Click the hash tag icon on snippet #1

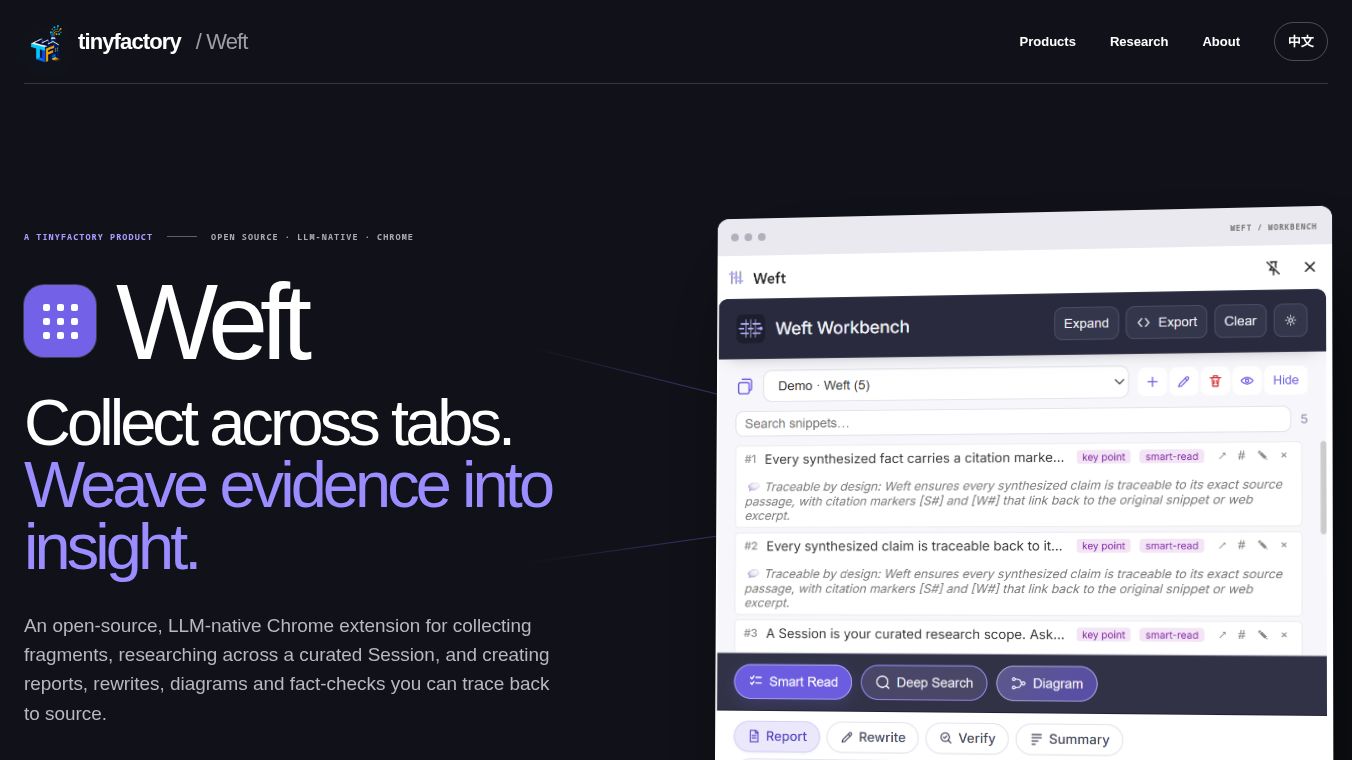click(x=1241, y=455)
